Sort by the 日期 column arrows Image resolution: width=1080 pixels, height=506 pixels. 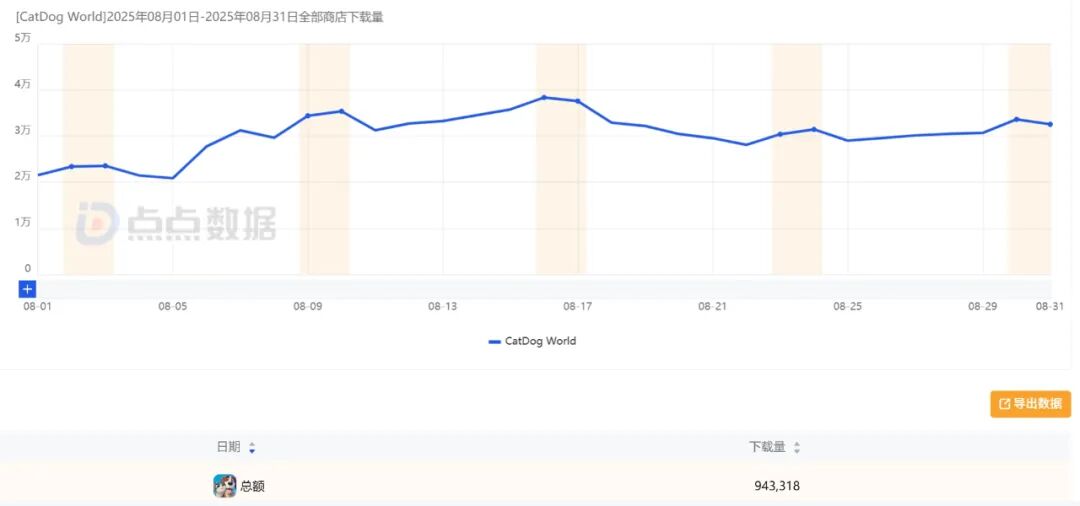tap(252, 448)
